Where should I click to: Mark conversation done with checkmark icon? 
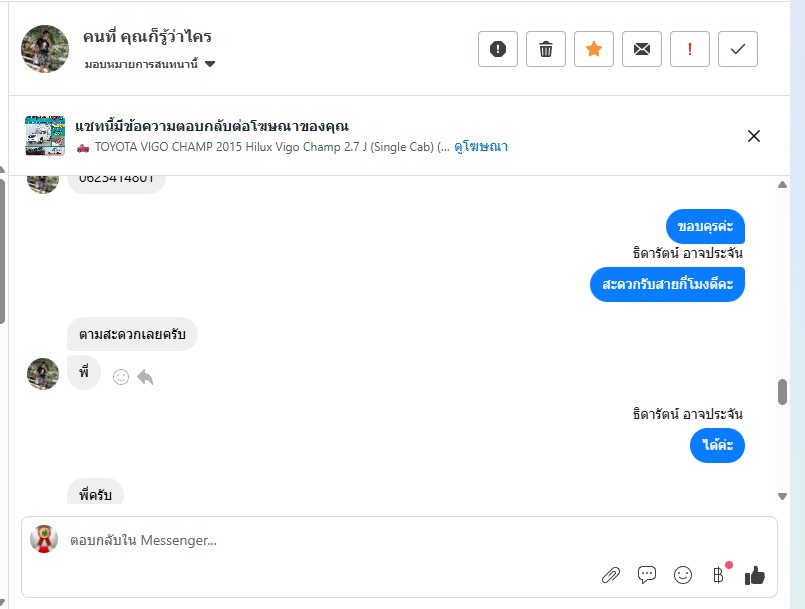point(738,49)
